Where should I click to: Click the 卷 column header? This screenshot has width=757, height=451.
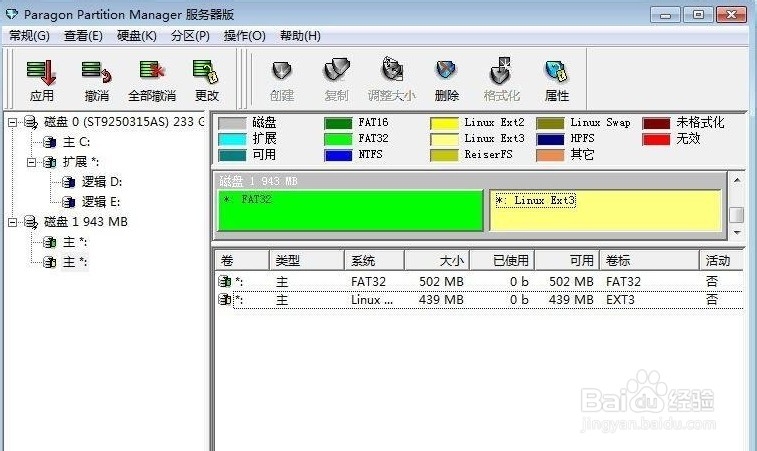click(242, 261)
